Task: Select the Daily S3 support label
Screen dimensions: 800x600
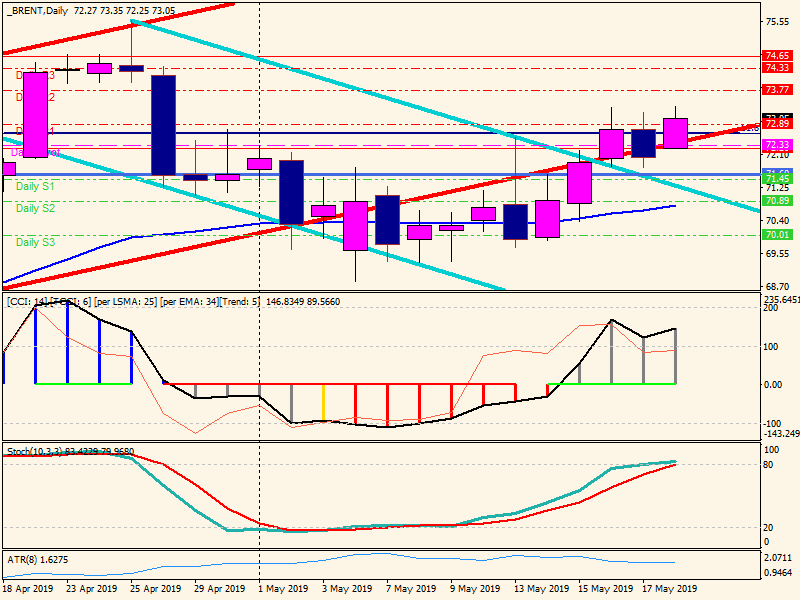Action: click(35, 242)
